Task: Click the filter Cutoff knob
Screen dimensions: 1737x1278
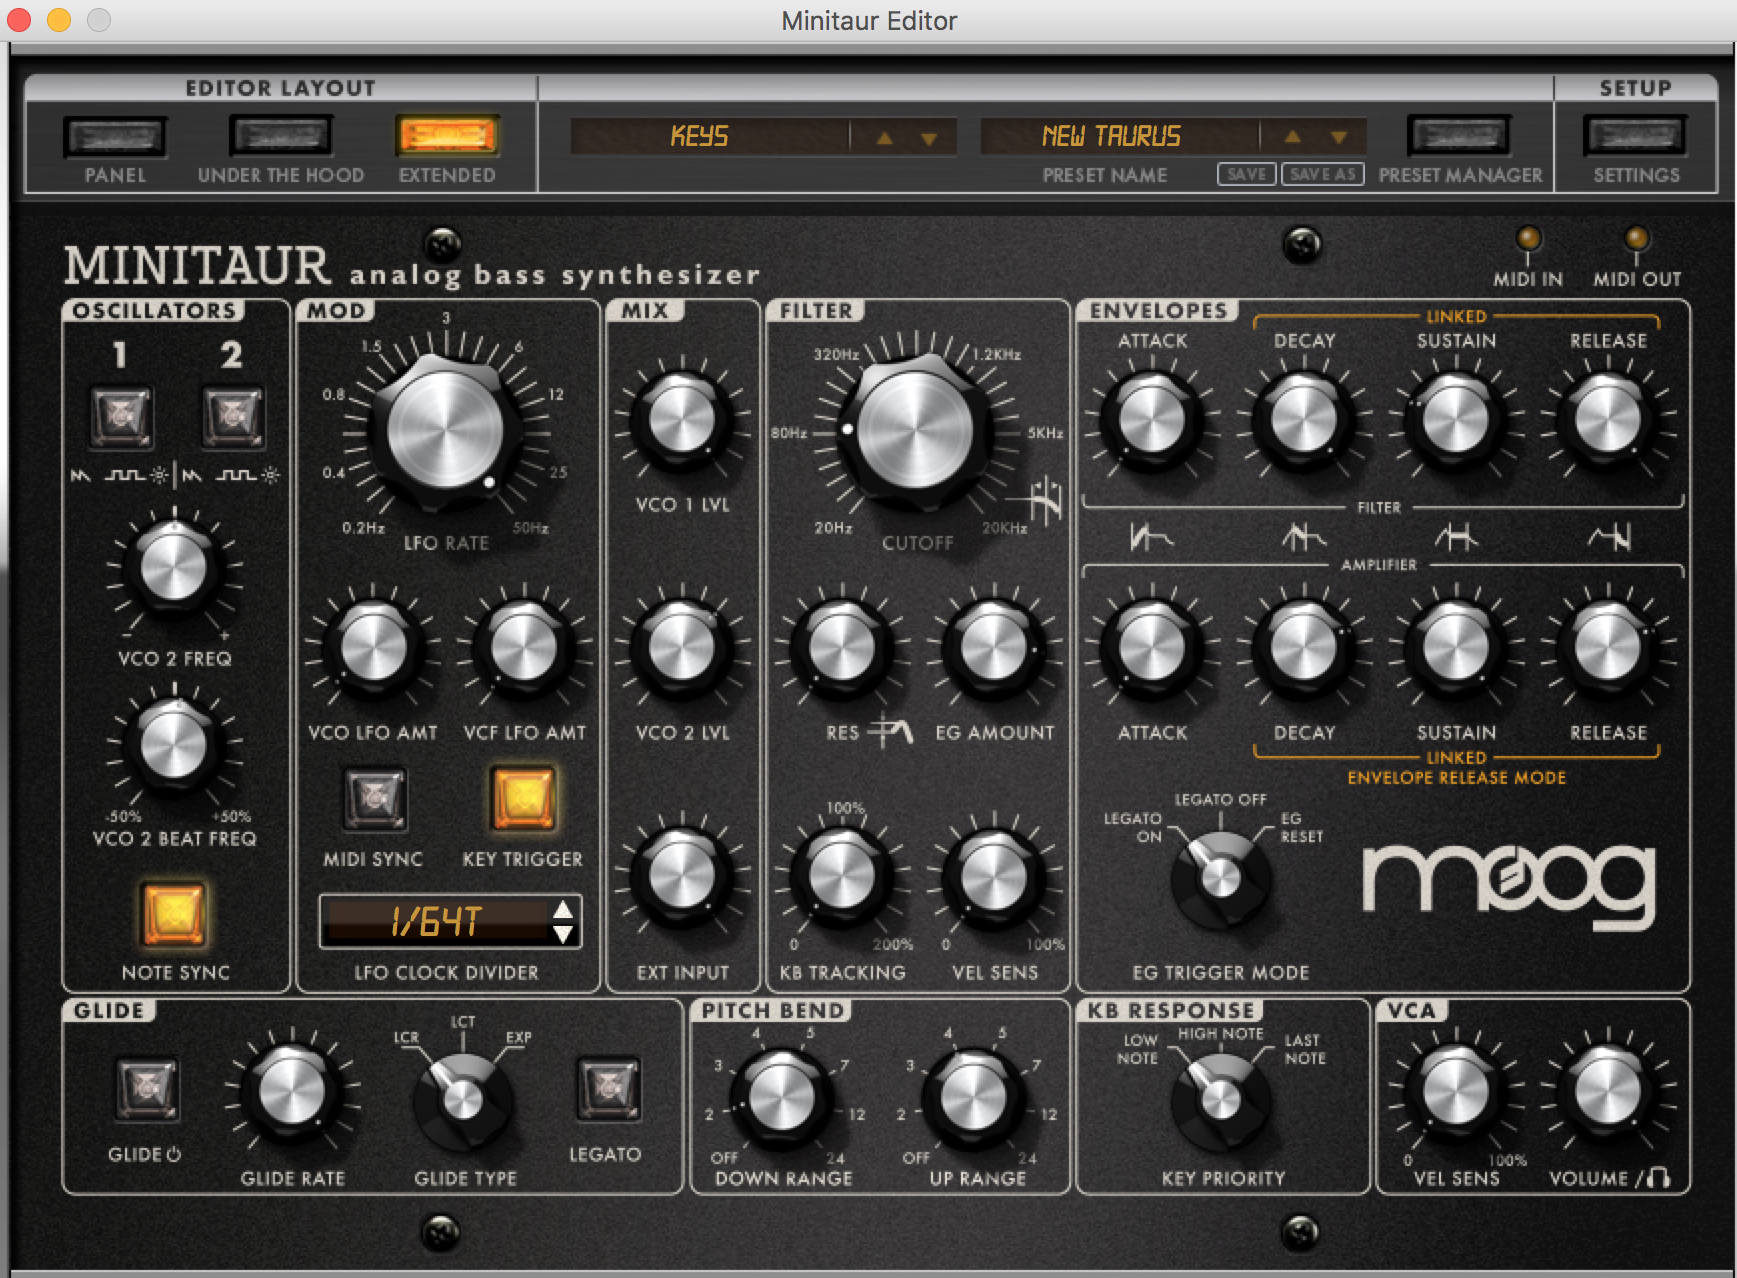Action: pos(915,430)
